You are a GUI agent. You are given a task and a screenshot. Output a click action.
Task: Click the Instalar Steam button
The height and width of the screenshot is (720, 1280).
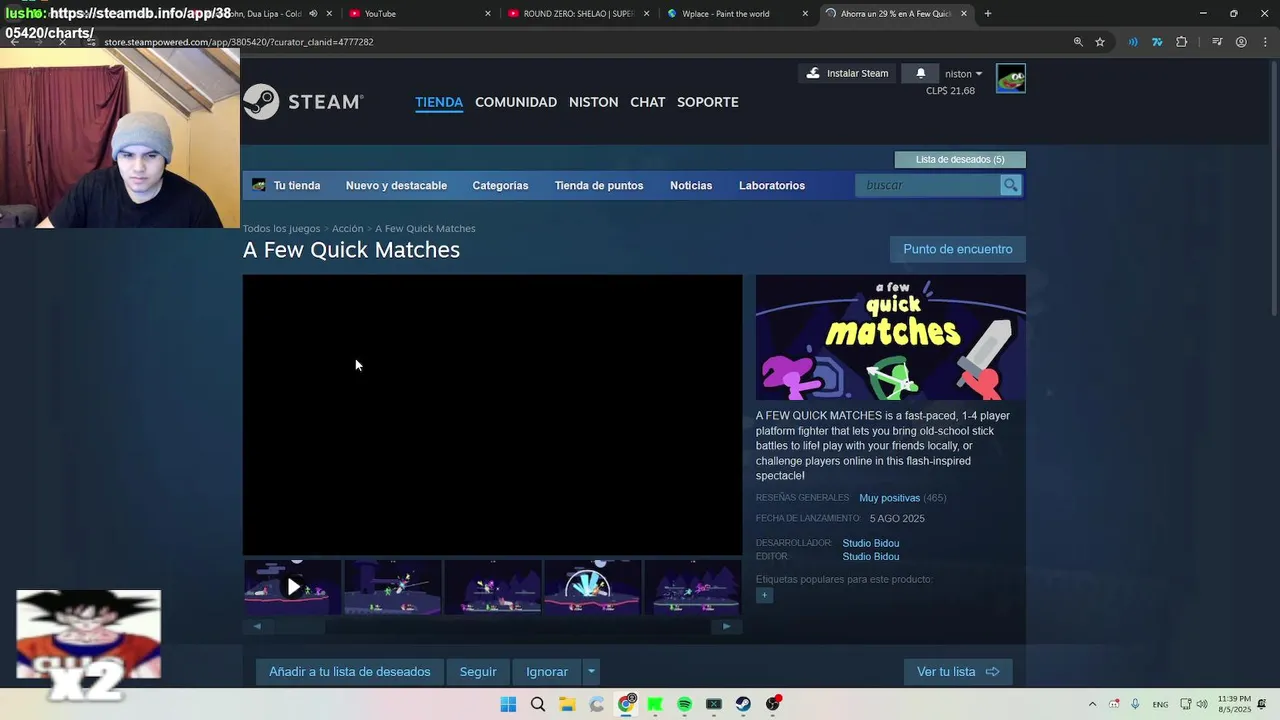click(847, 73)
